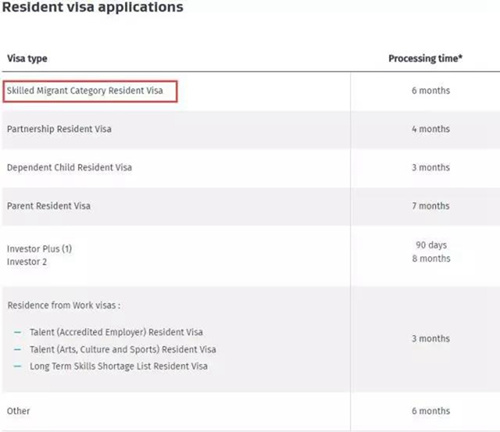Open Talent (Arts, Culture and Sports) Resident Visa
Viewport: 500px width, 432px height.
click(x=123, y=349)
